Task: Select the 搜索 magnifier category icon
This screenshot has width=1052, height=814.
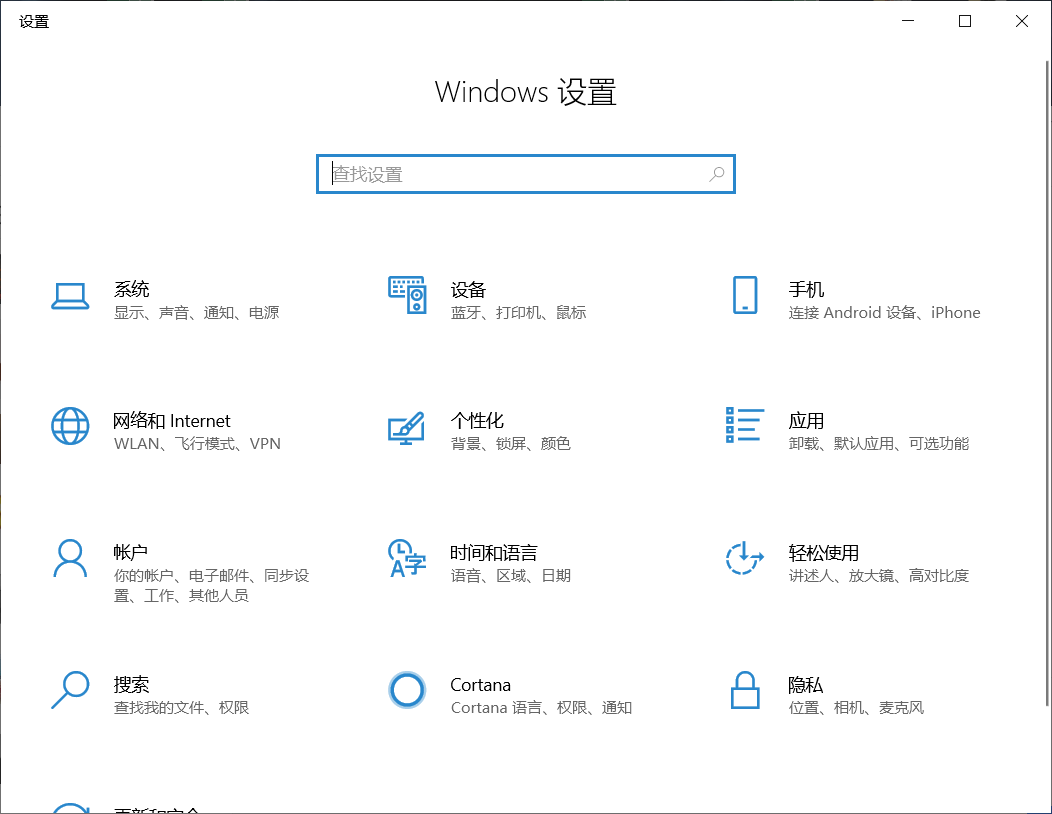Action: (70, 690)
